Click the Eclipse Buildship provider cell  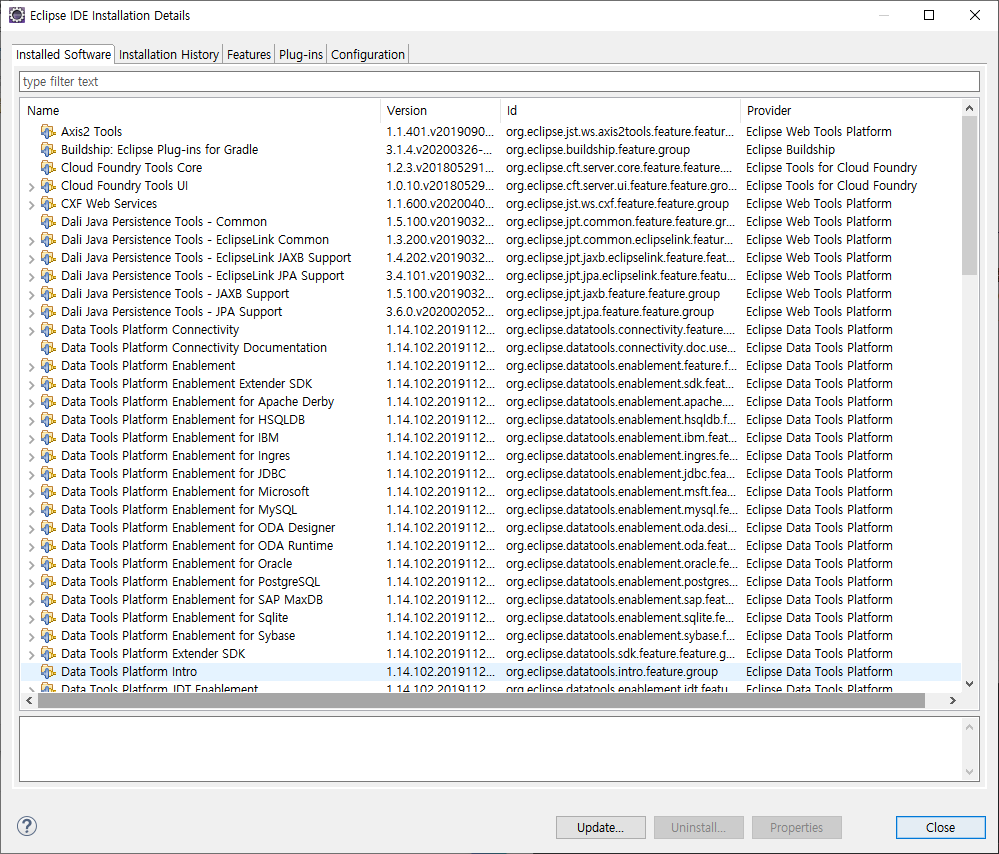pos(790,150)
